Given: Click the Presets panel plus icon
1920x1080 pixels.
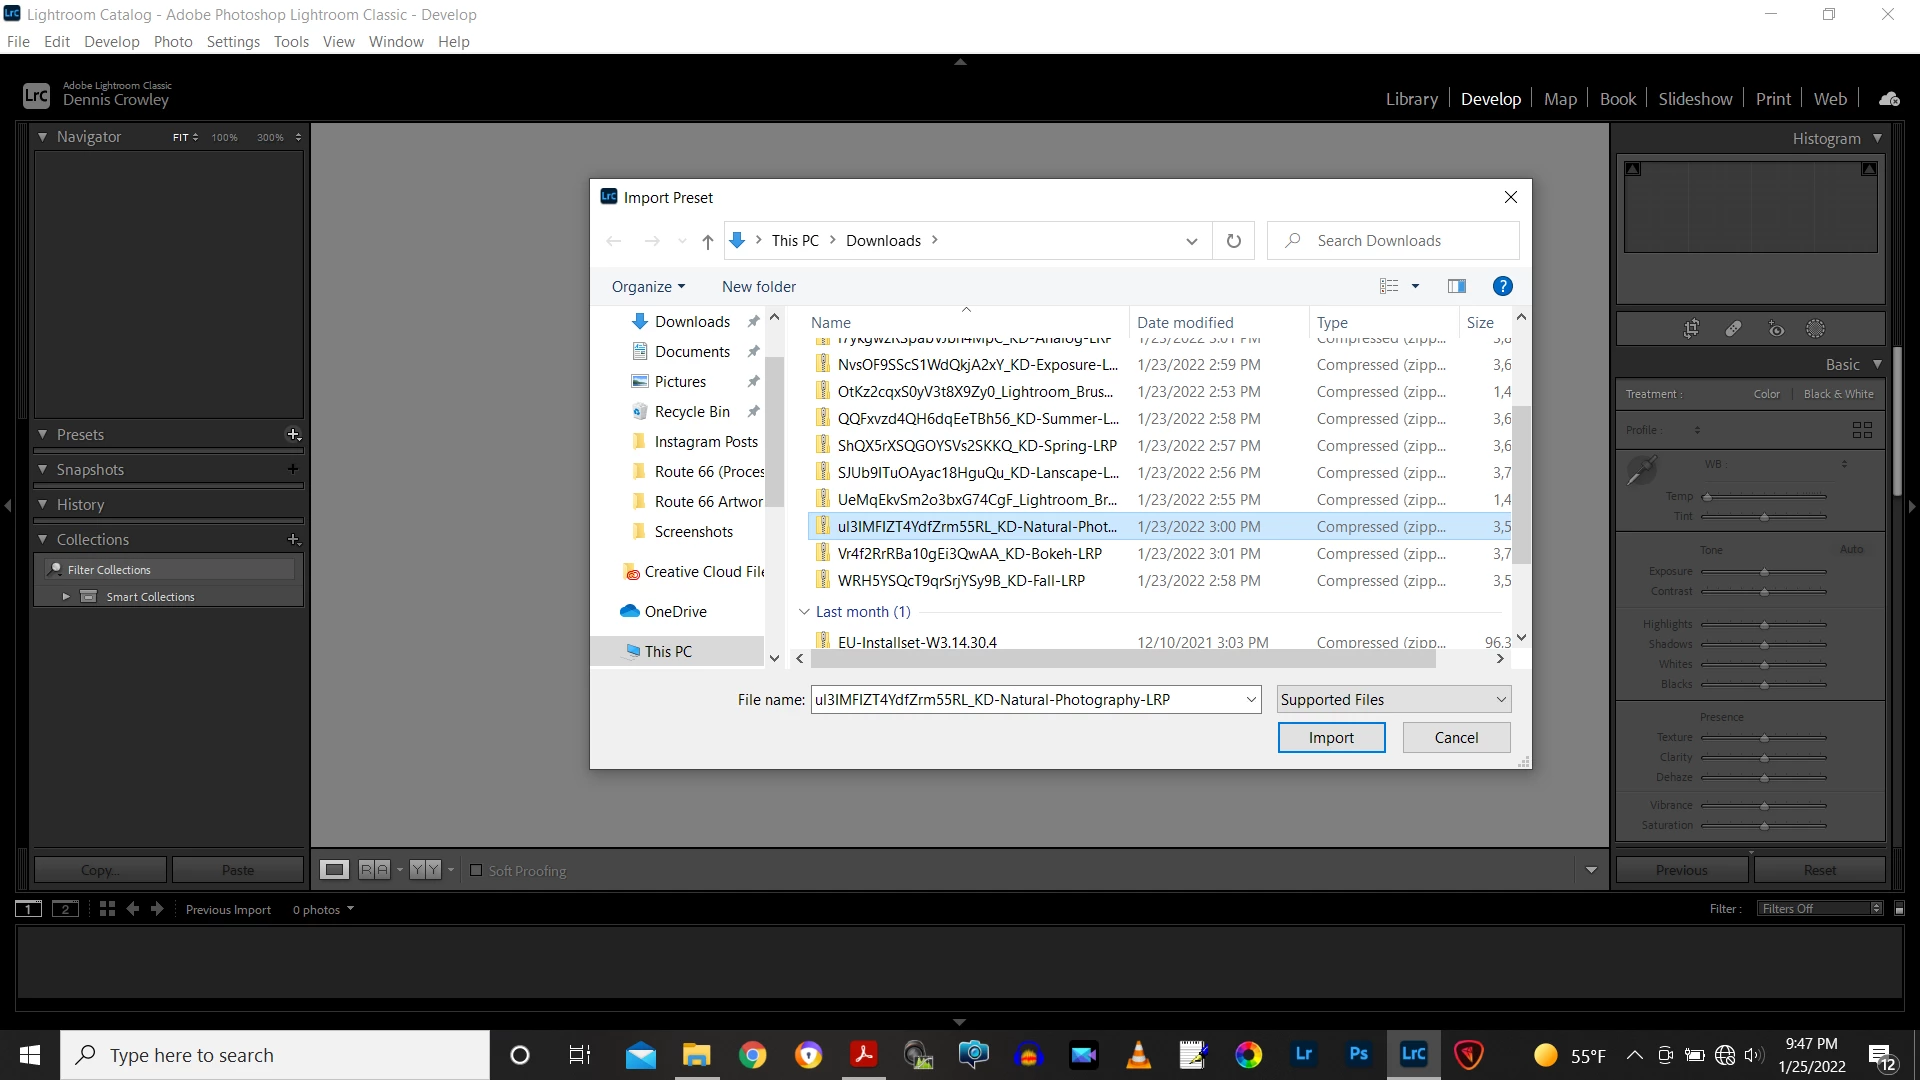Looking at the screenshot, I should (293, 434).
